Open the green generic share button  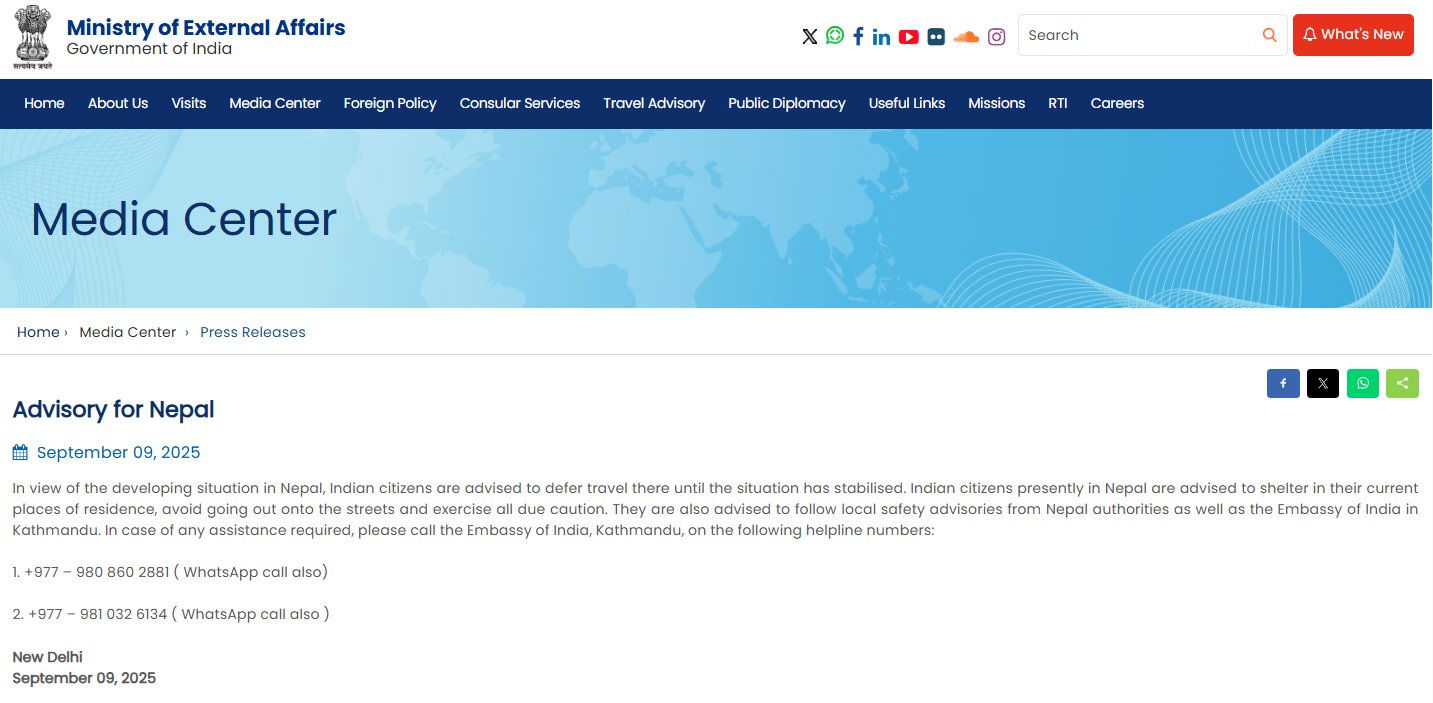pos(1402,383)
